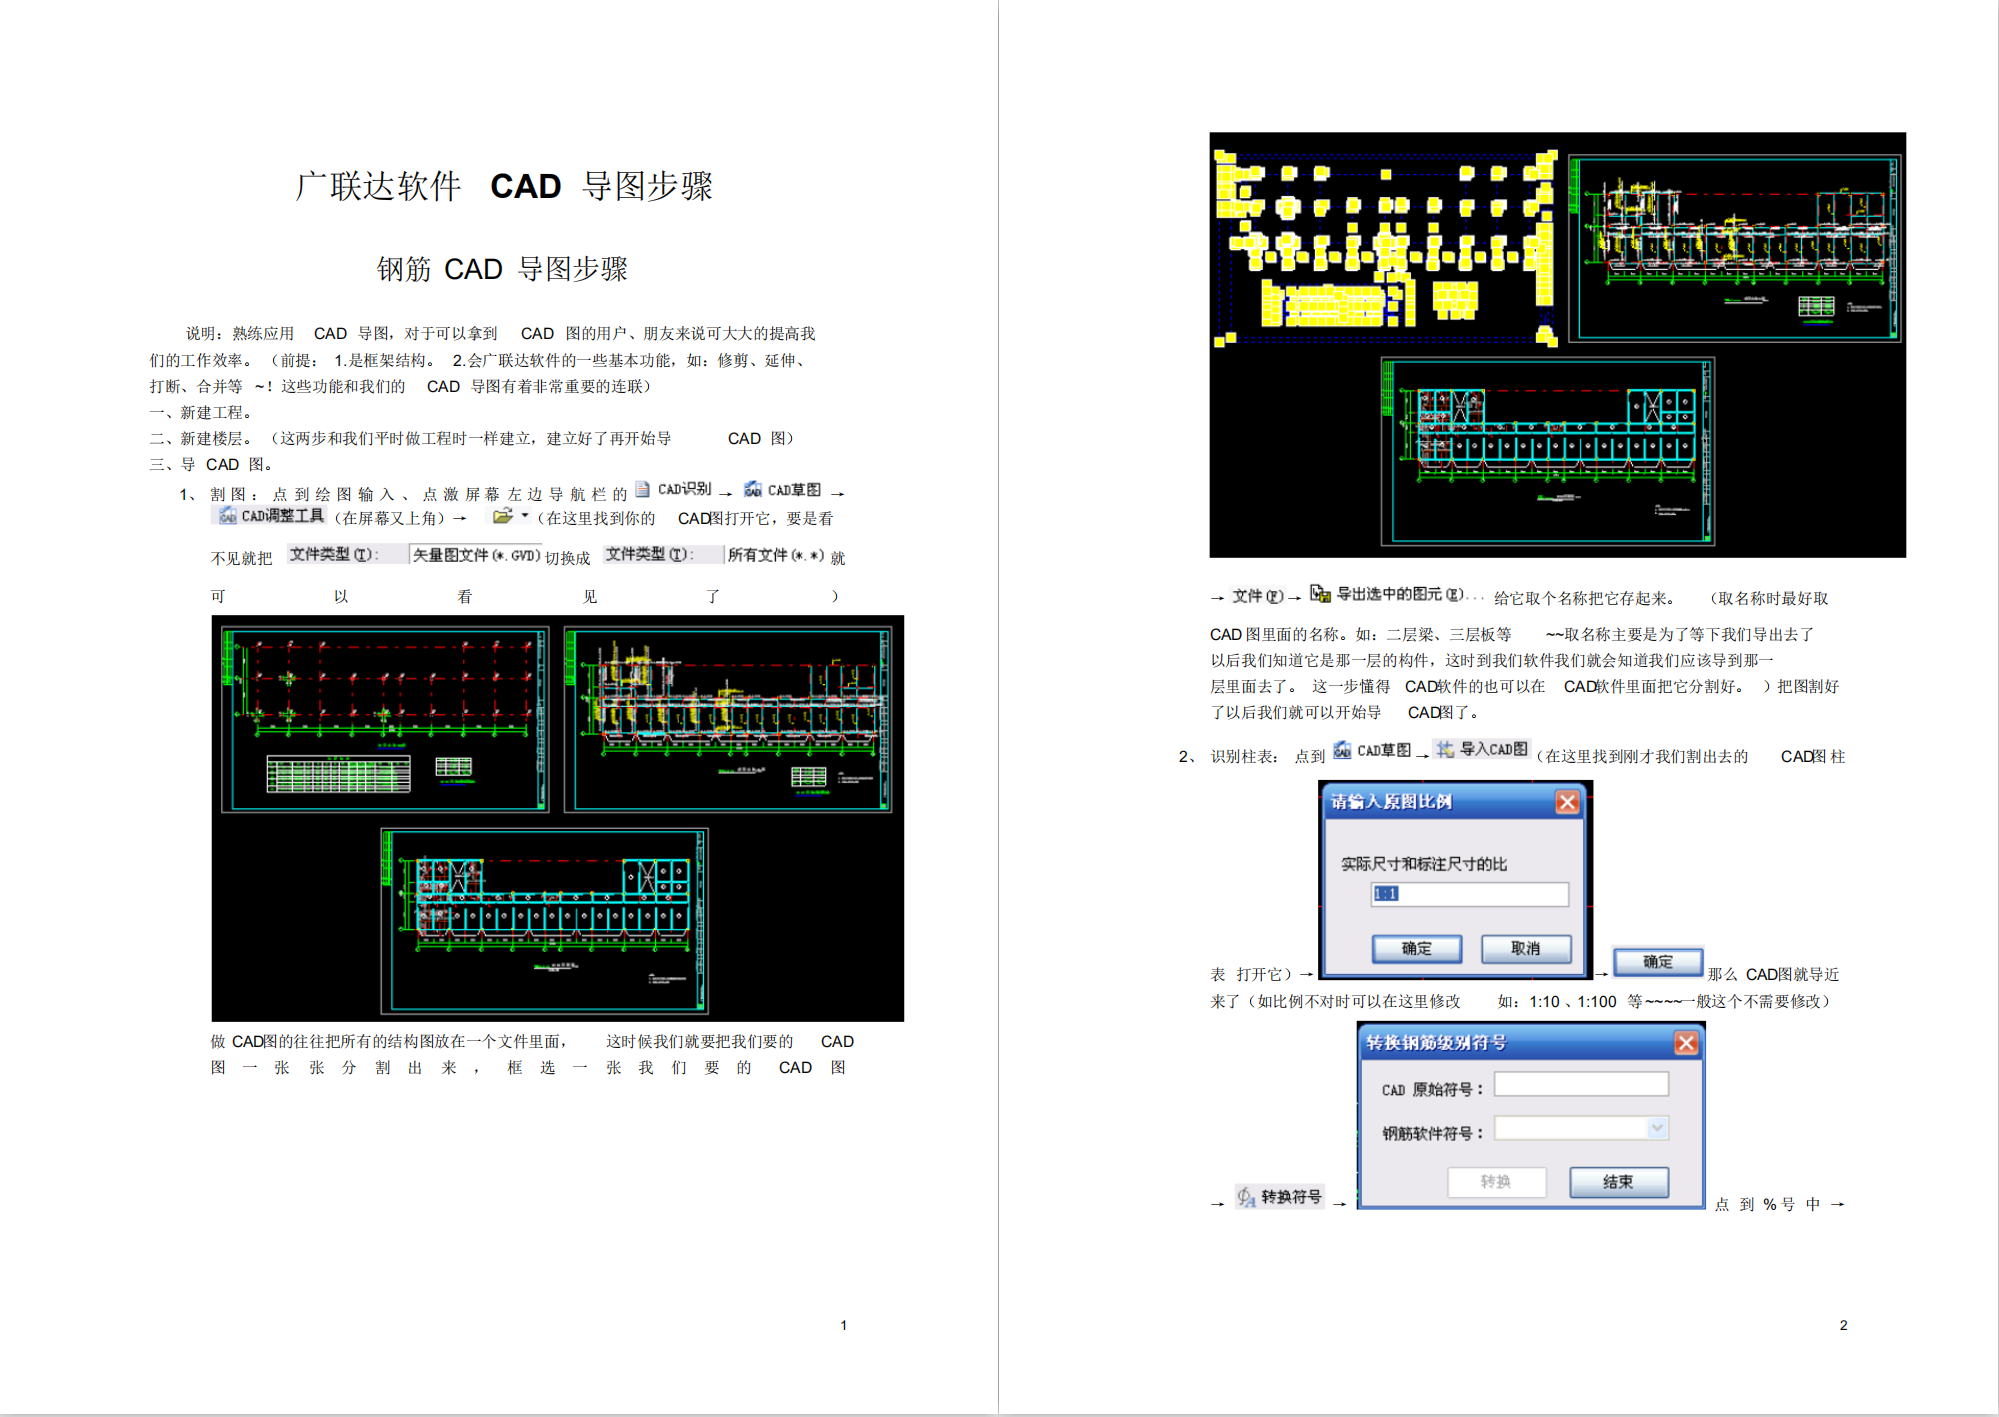Click the top-right floor plan drawing on page 2
This screenshot has height=1417, width=1999.
[x=1735, y=248]
